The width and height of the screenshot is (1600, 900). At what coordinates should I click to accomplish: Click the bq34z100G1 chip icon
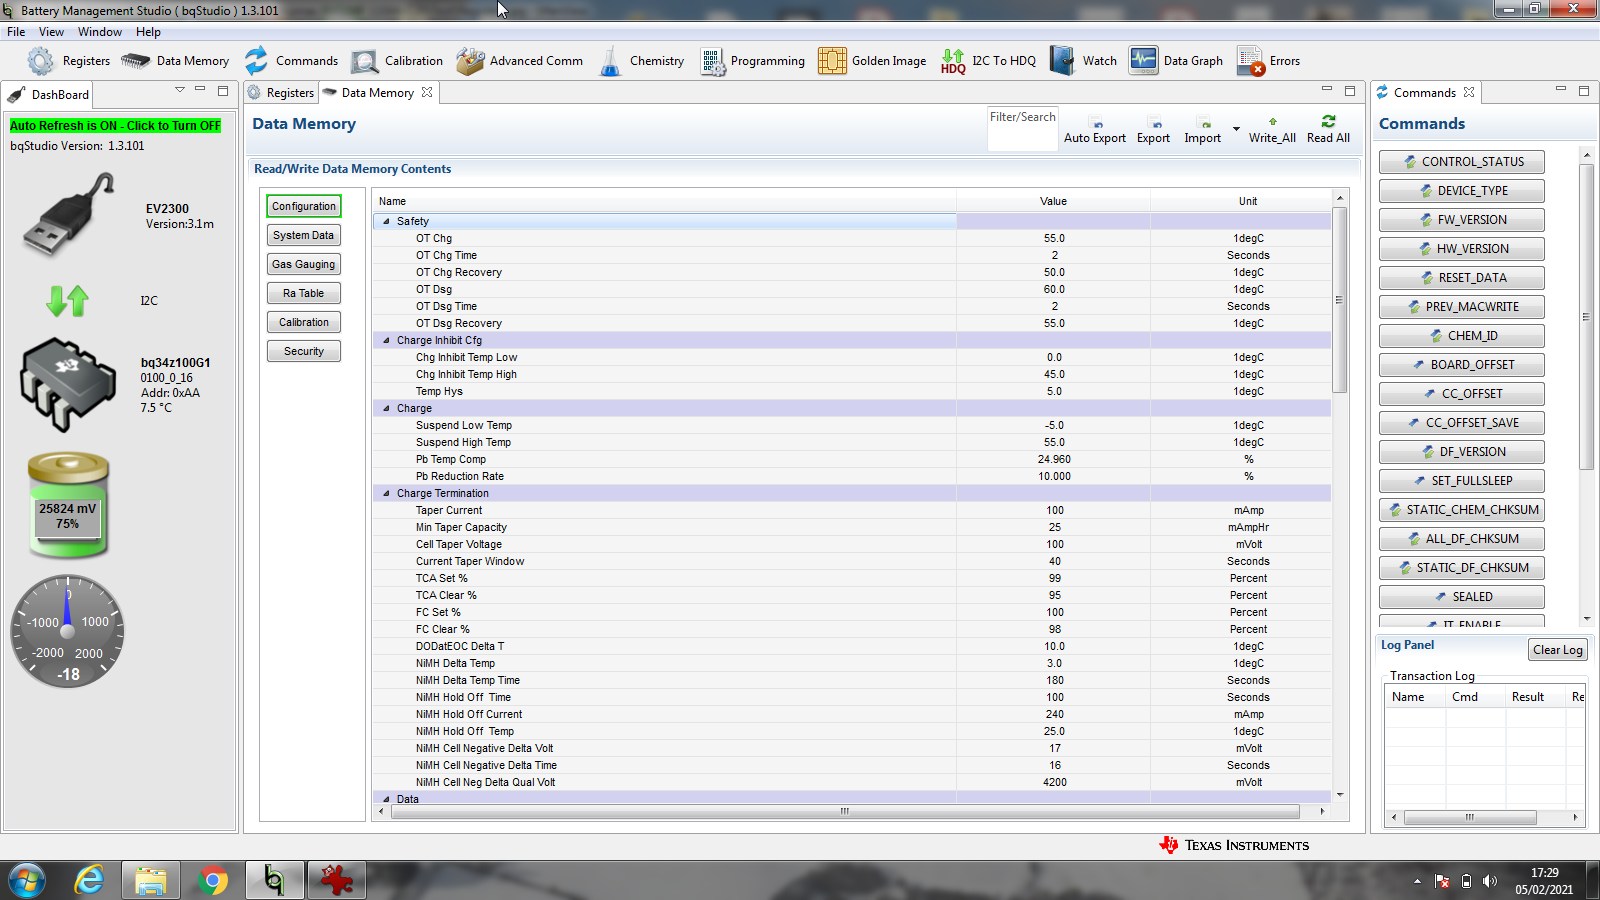(x=68, y=384)
